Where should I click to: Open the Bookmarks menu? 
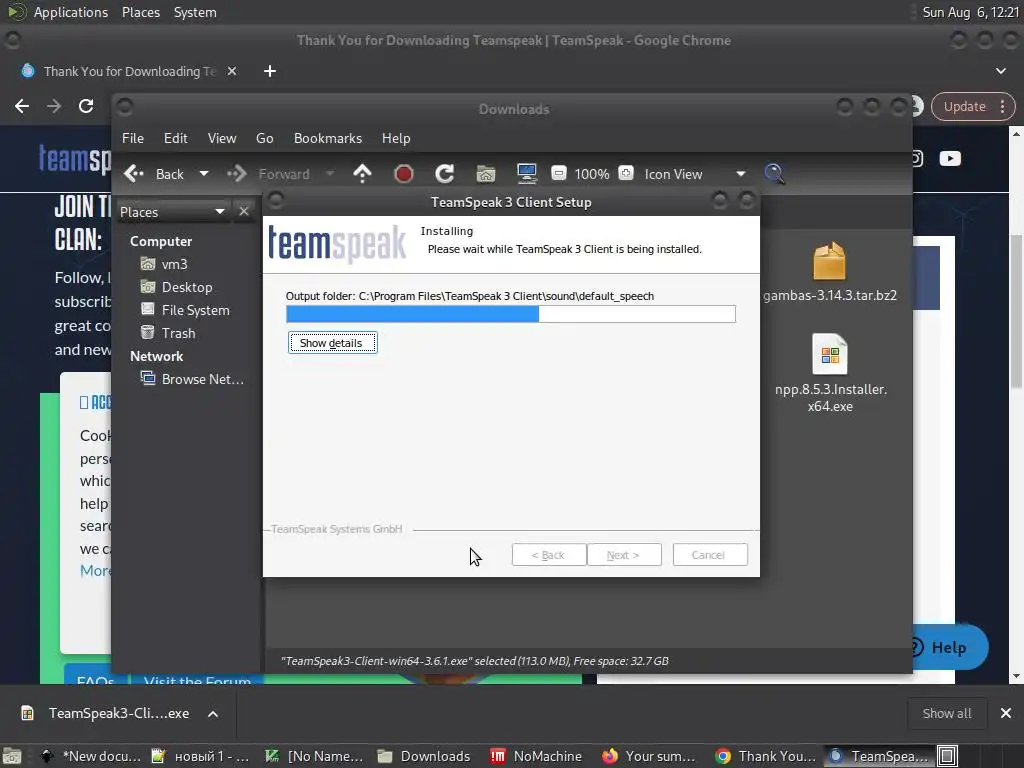tap(328, 138)
